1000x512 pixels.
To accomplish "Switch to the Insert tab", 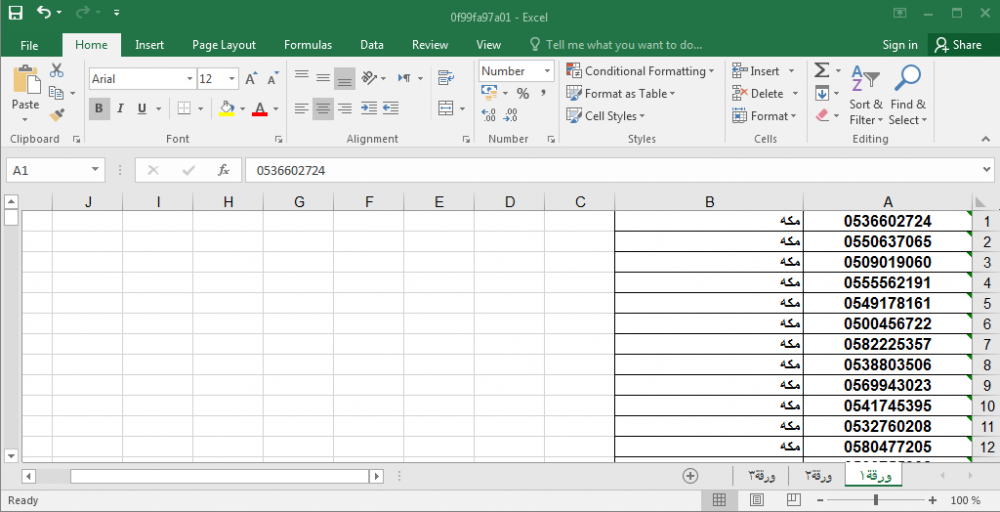I will coord(149,45).
